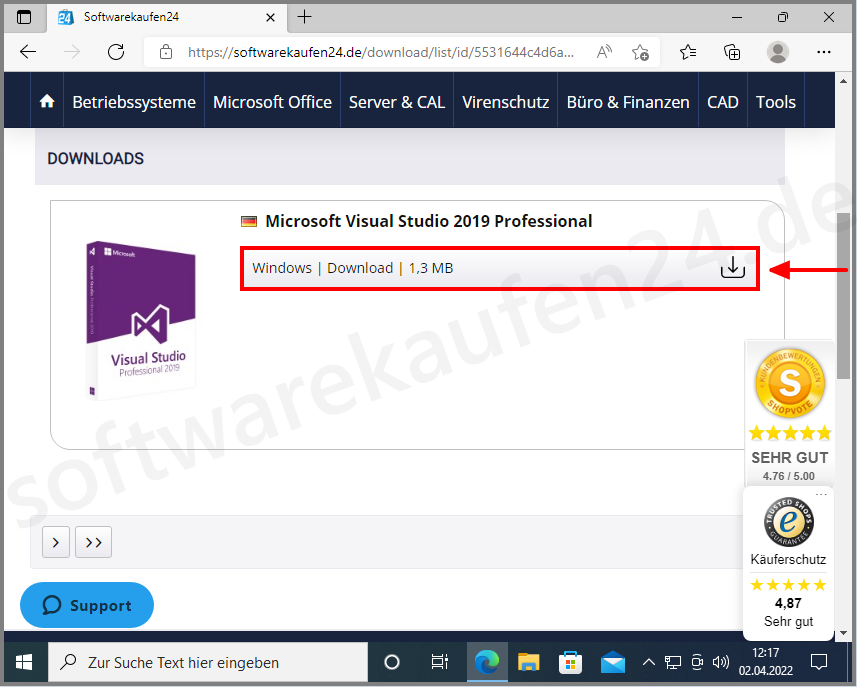Jump to last page double-arrow button
The height and width of the screenshot is (687, 857).
[93, 542]
